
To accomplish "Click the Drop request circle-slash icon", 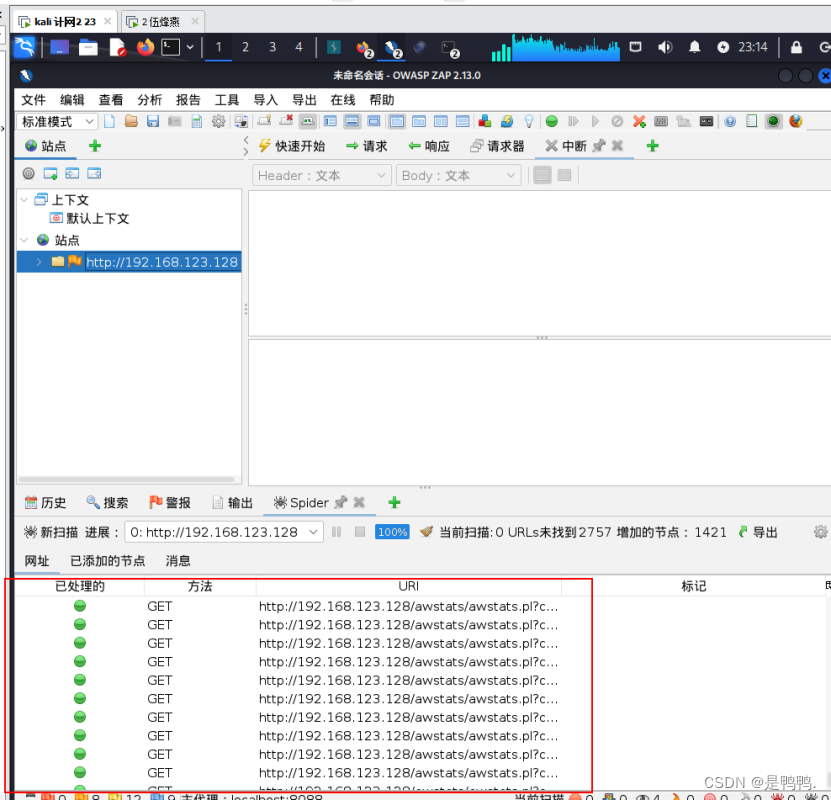I will (x=617, y=121).
